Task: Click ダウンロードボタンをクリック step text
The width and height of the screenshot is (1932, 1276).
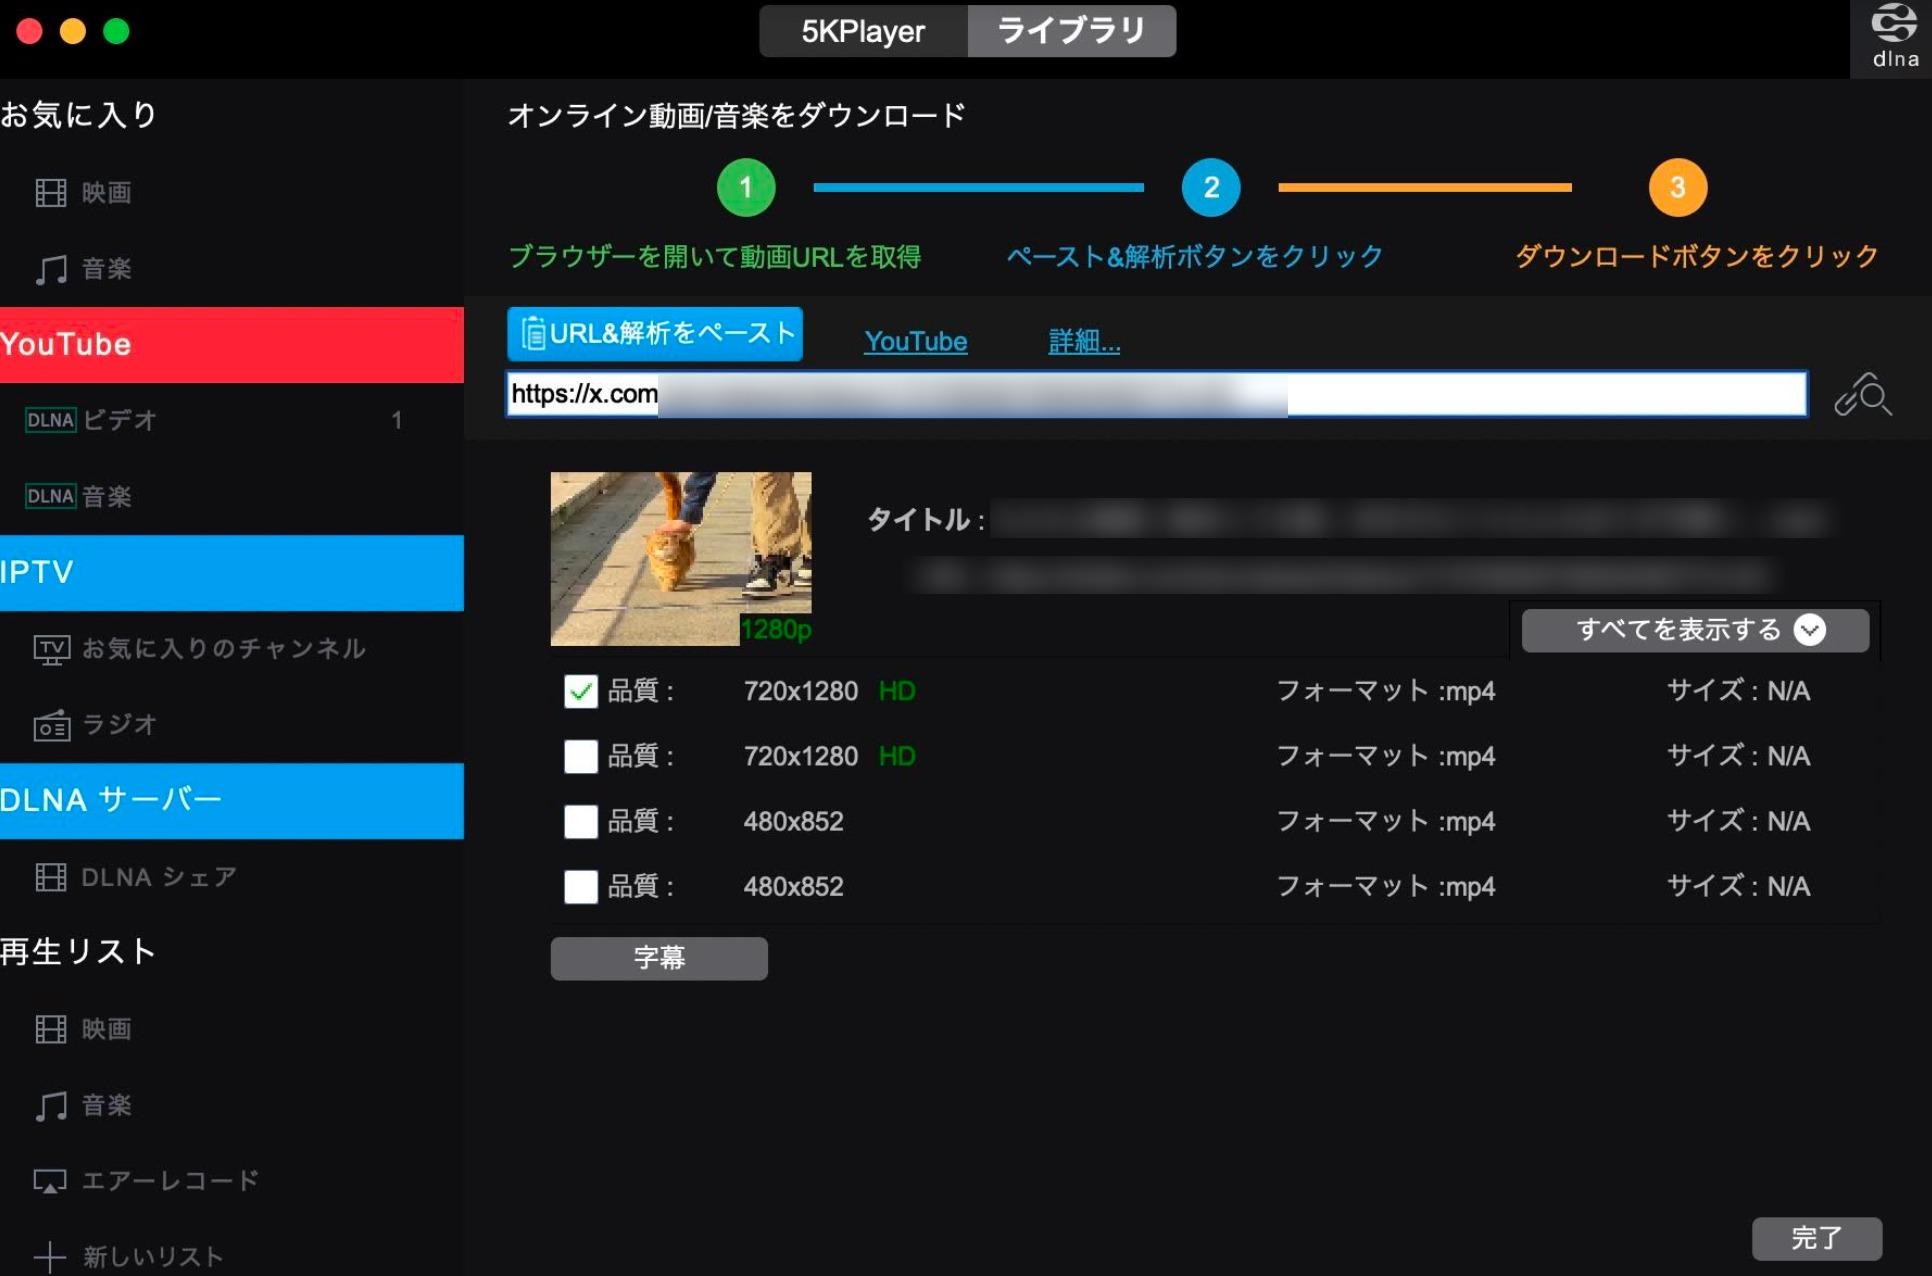Action: tap(1697, 257)
